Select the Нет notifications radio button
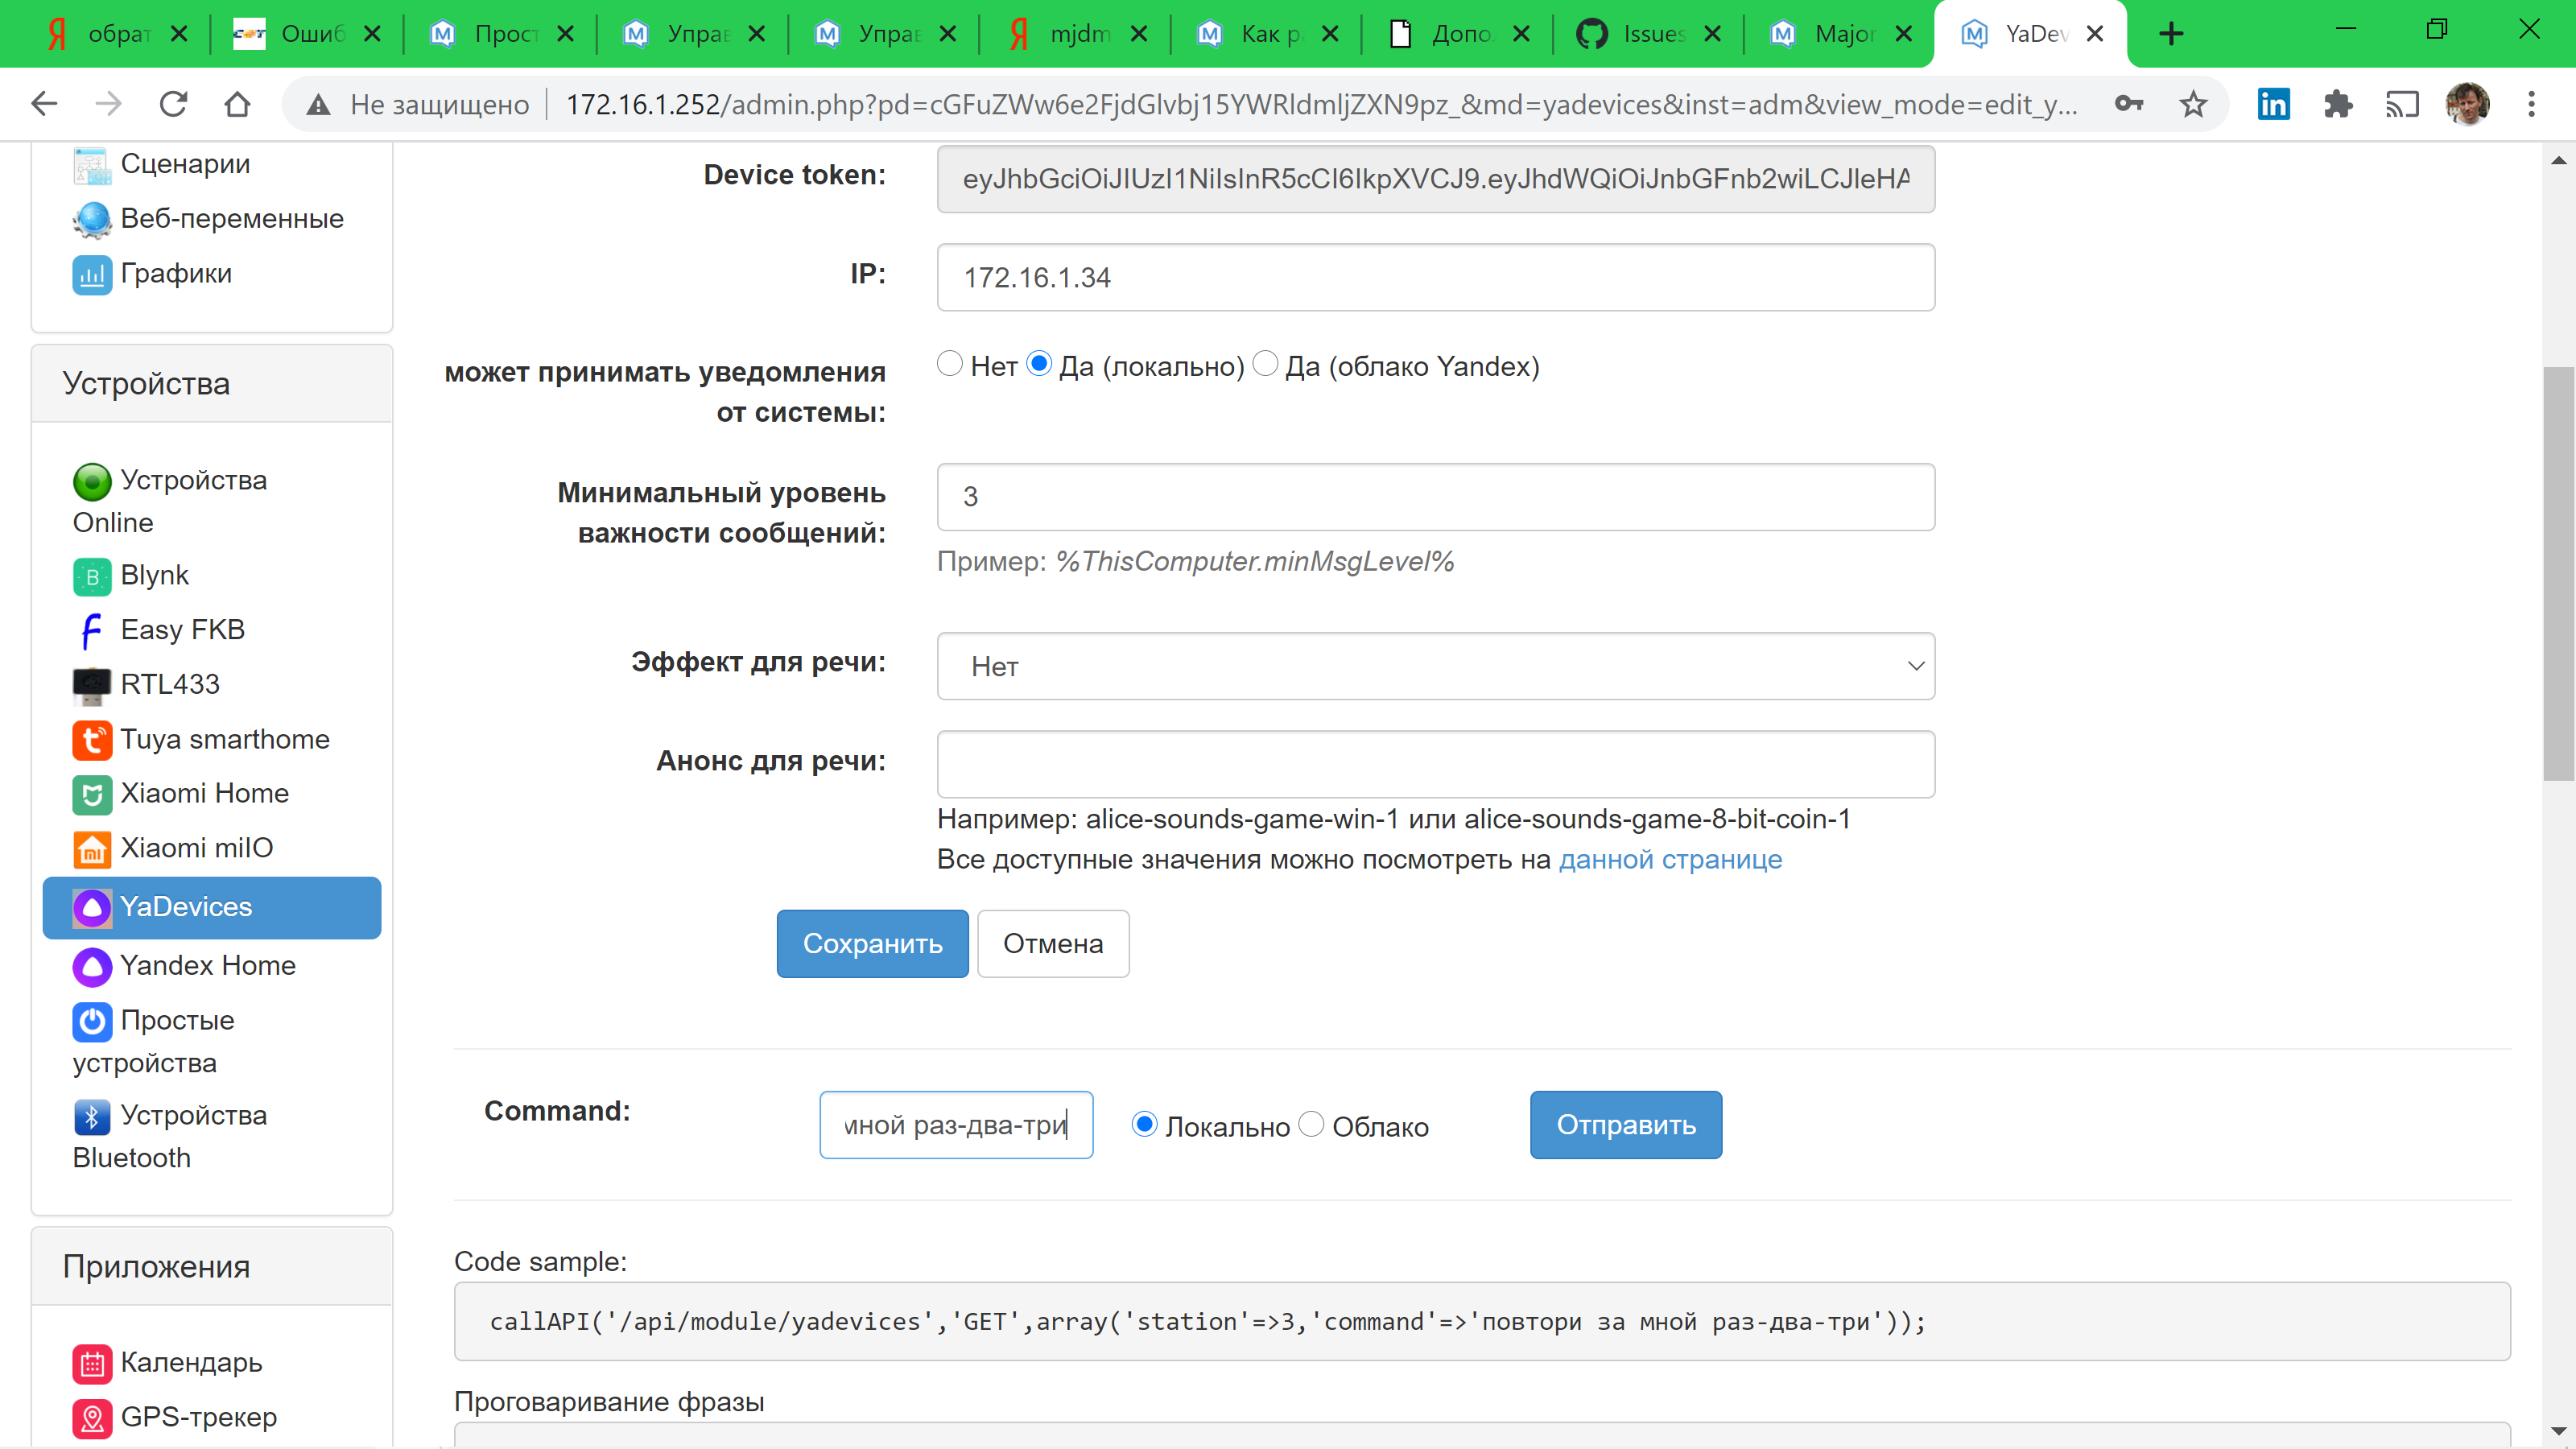The width and height of the screenshot is (2576, 1449). pyautogui.click(x=950, y=364)
